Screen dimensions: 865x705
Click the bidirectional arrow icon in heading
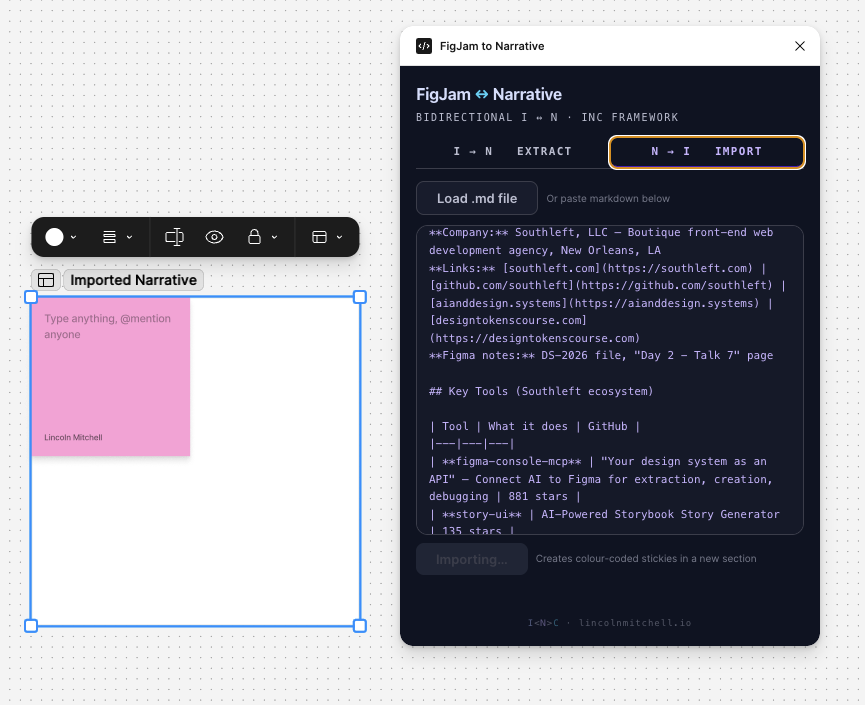(x=482, y=94)
